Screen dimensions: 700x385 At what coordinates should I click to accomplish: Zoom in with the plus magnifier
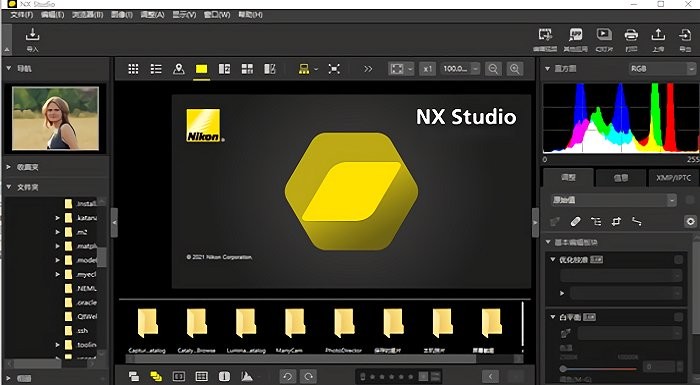click(515, 69)
